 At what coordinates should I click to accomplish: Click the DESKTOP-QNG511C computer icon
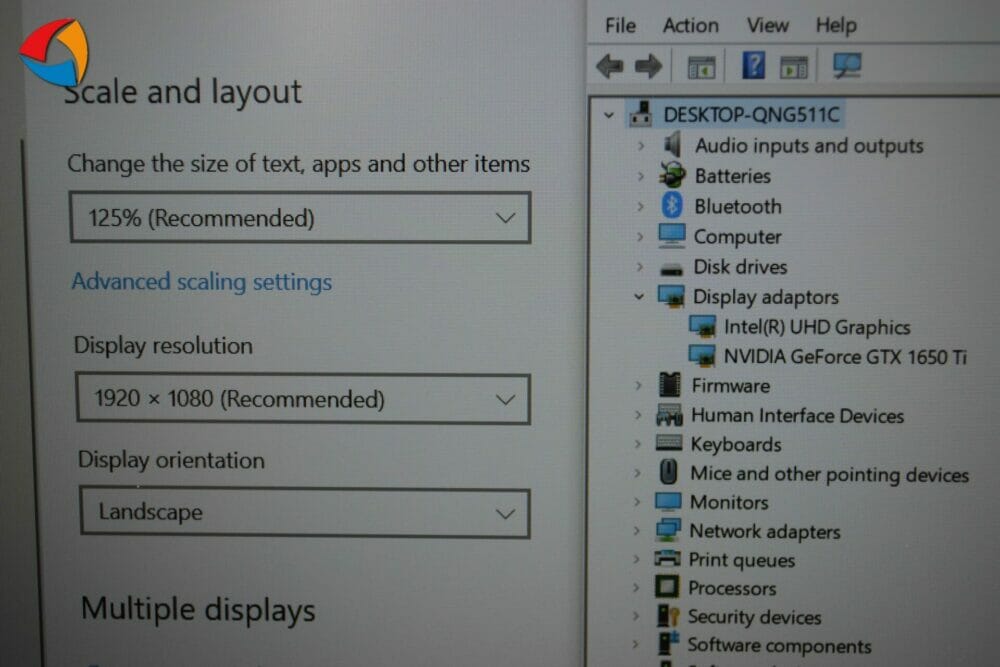(x=641, y=114)
